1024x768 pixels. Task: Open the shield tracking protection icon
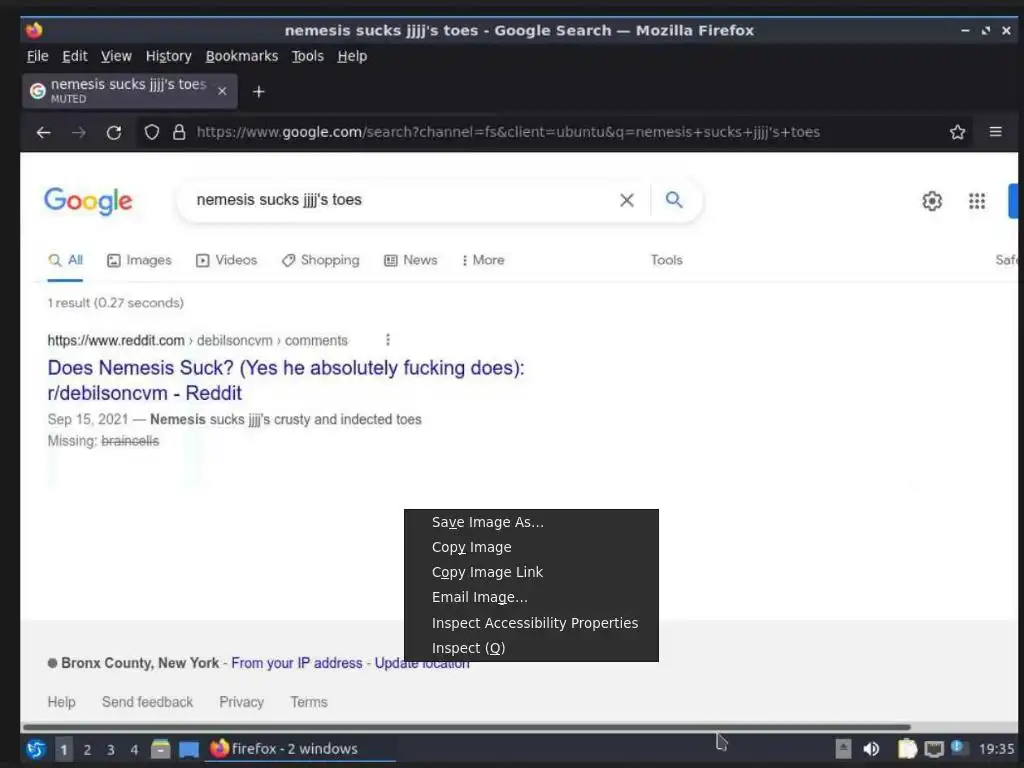[x=152, y=133]
